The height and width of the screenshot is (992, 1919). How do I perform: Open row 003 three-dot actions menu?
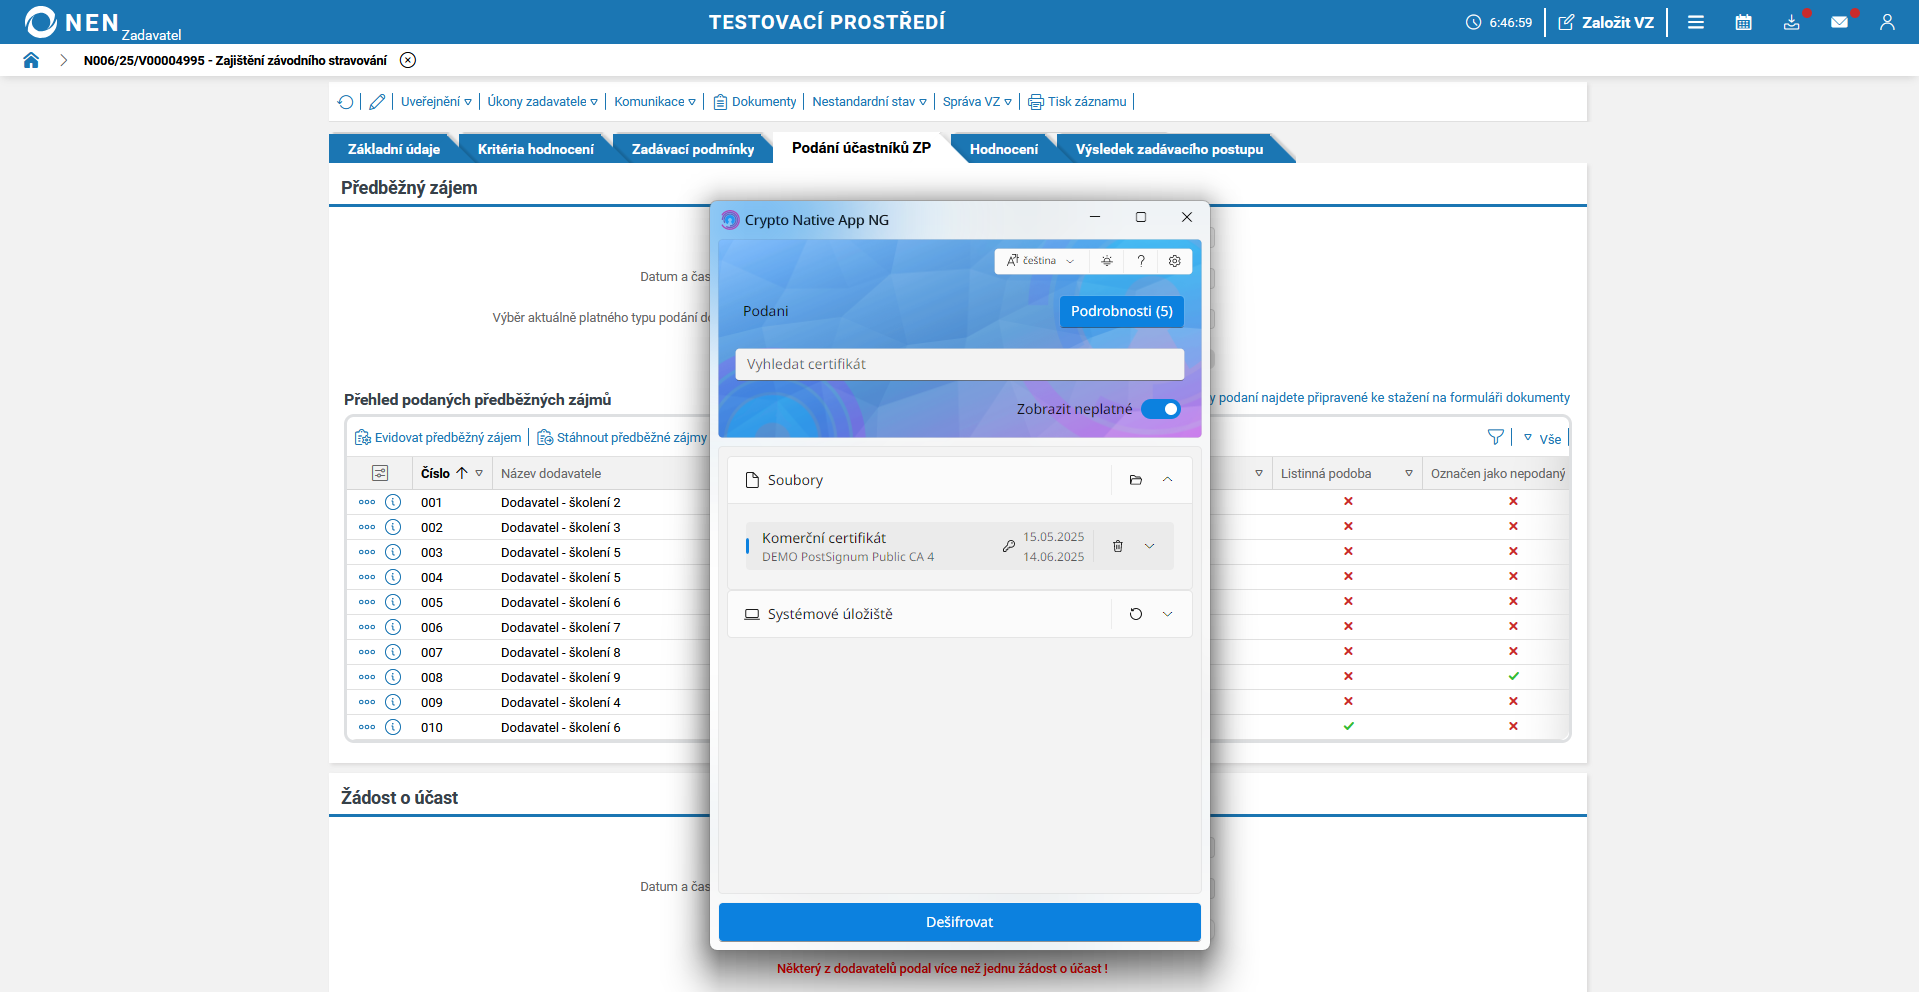click(x=367, y=552)
